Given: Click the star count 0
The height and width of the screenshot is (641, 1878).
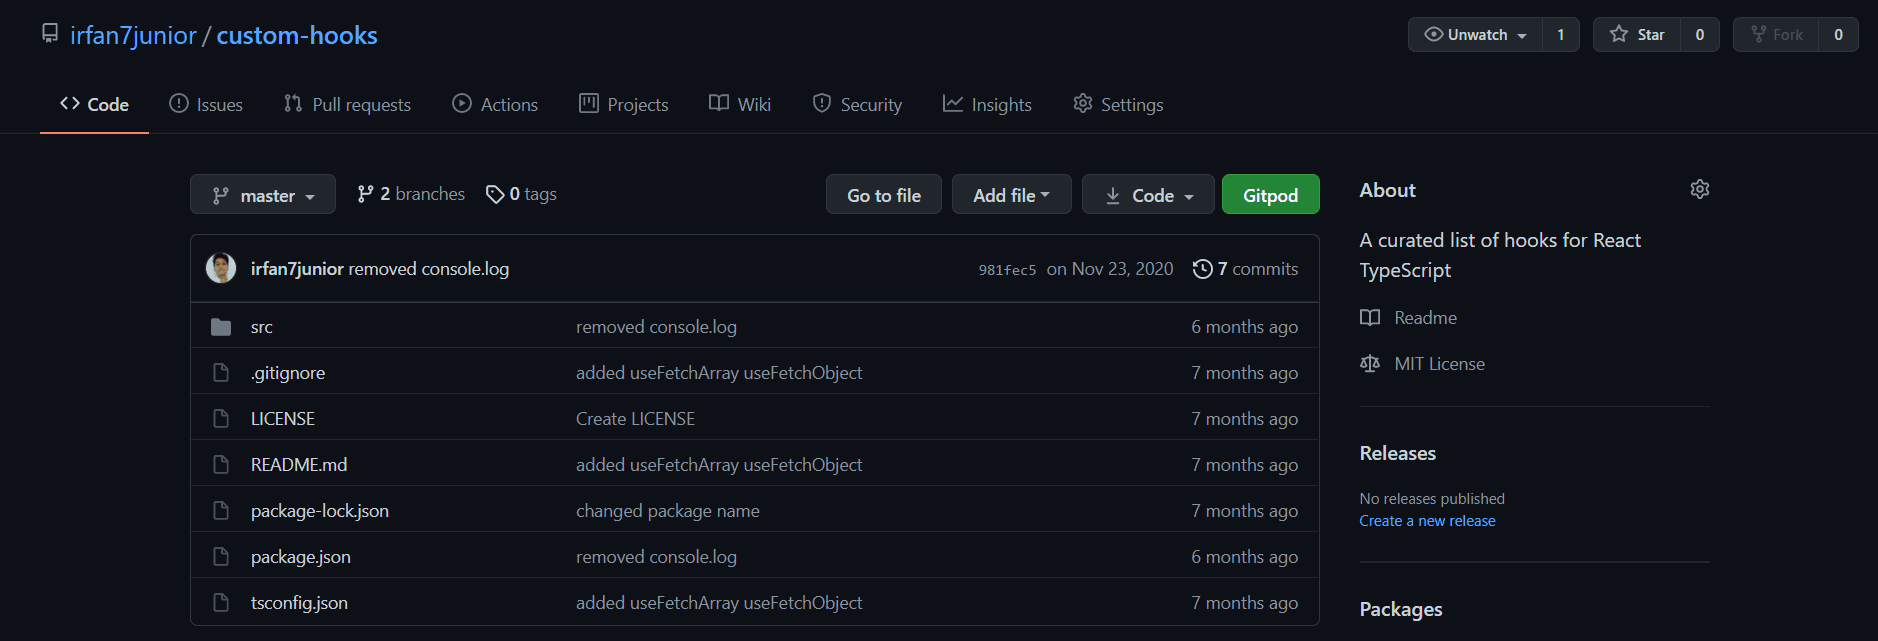Looking at the screenshot, I should click(x=1699, y=34).
